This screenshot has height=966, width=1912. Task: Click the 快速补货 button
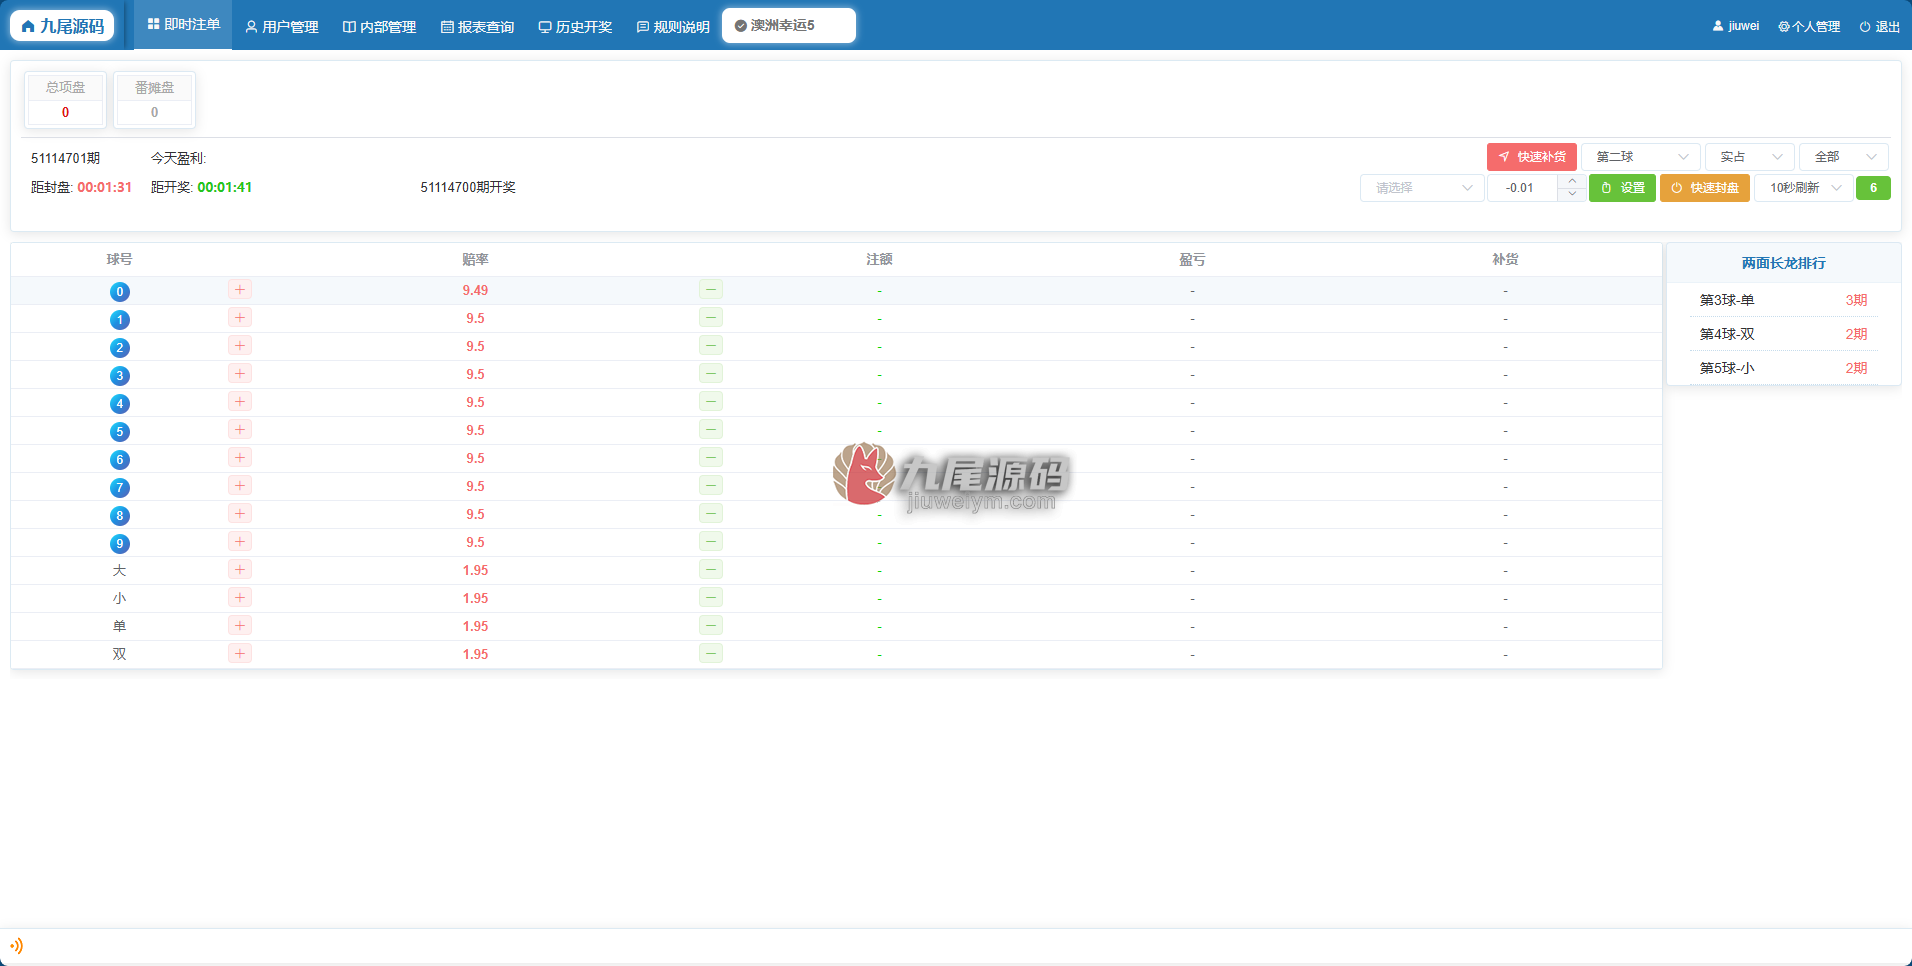(1531, 157)
